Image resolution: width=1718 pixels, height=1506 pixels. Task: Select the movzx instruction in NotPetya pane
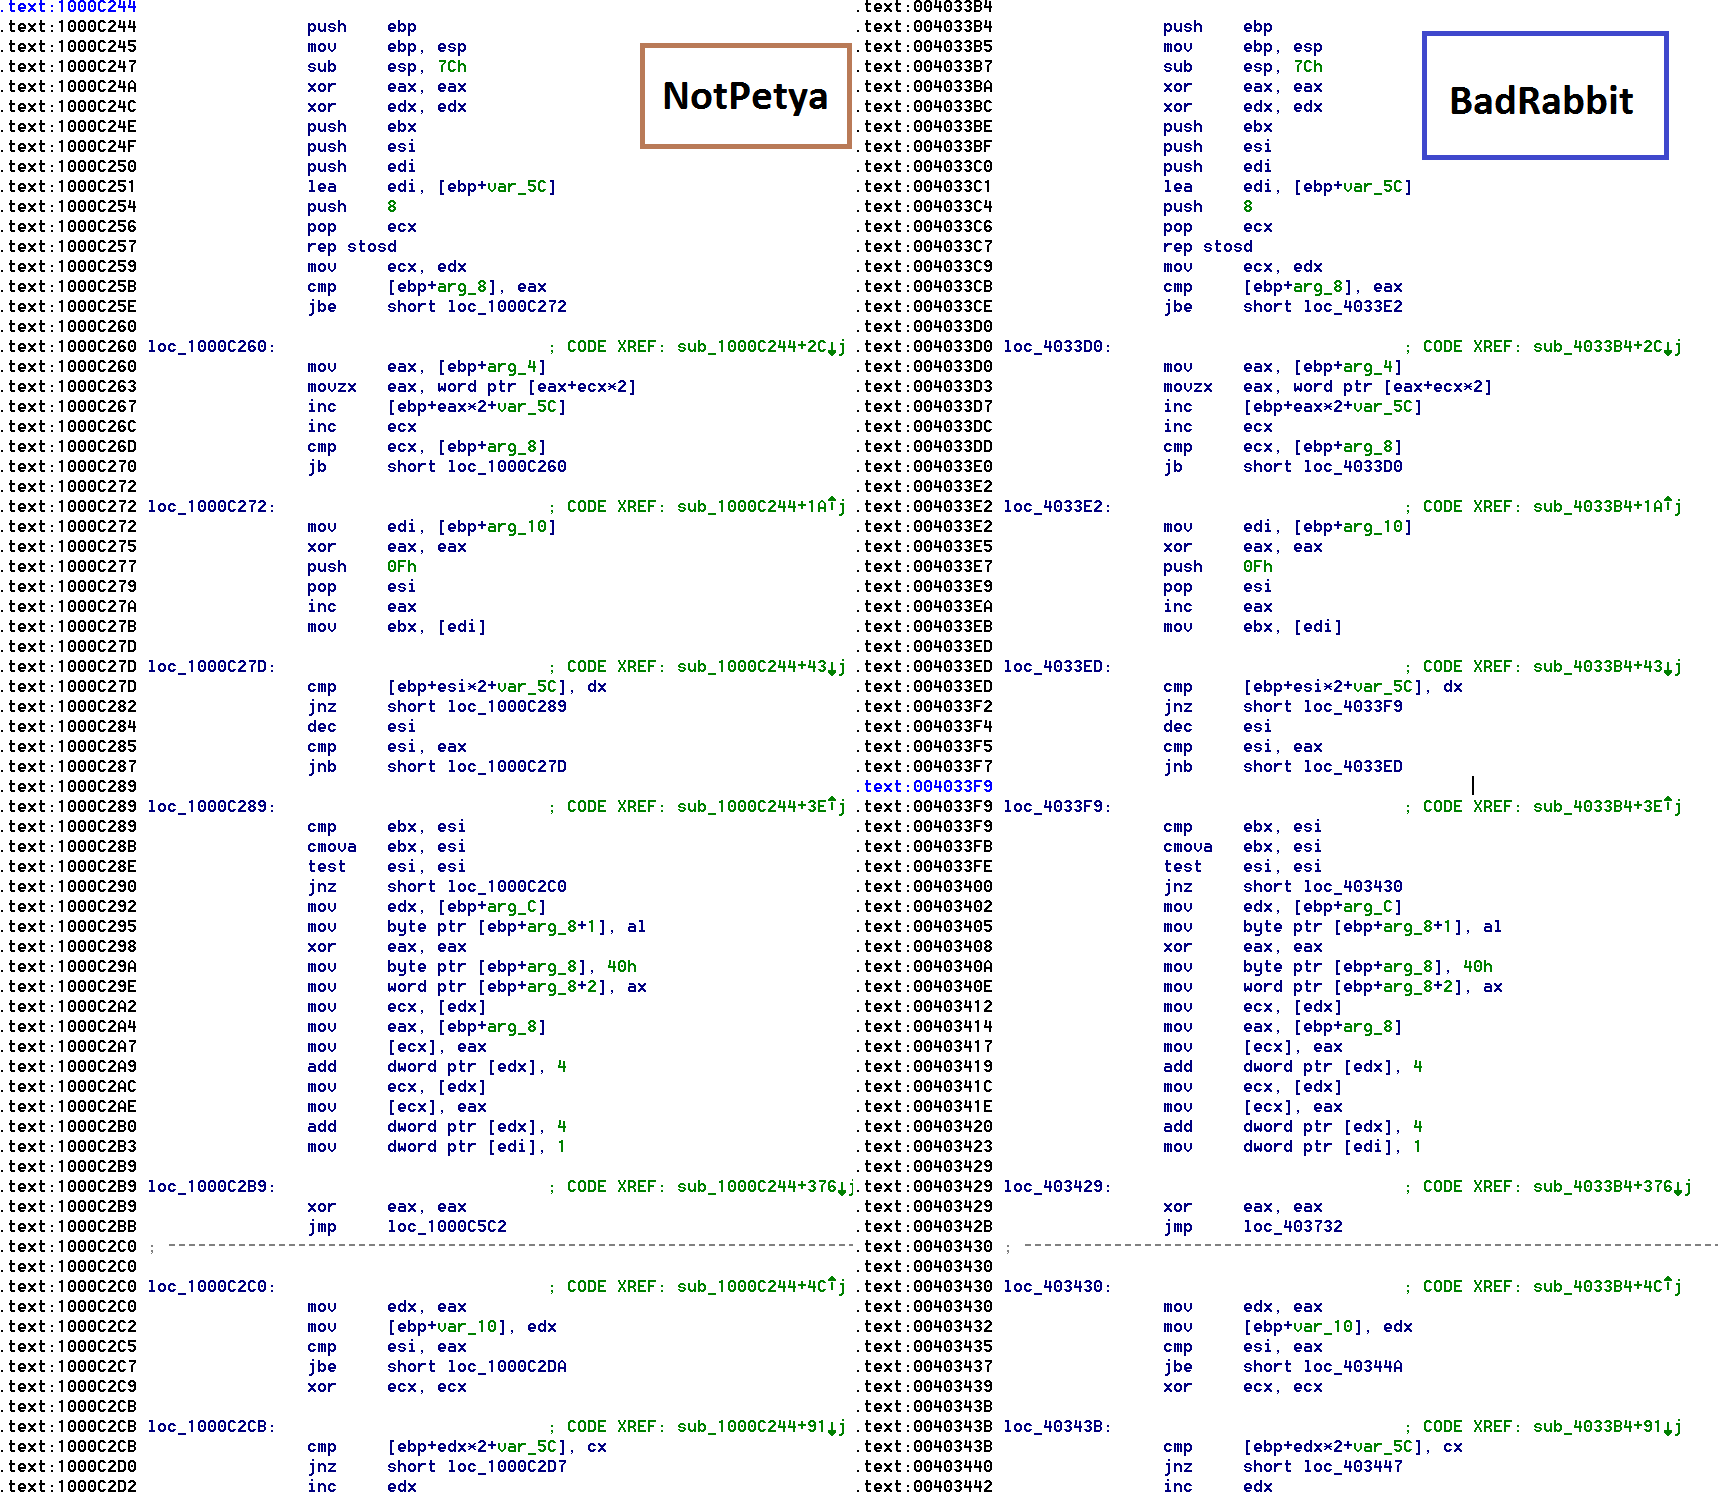331,387
